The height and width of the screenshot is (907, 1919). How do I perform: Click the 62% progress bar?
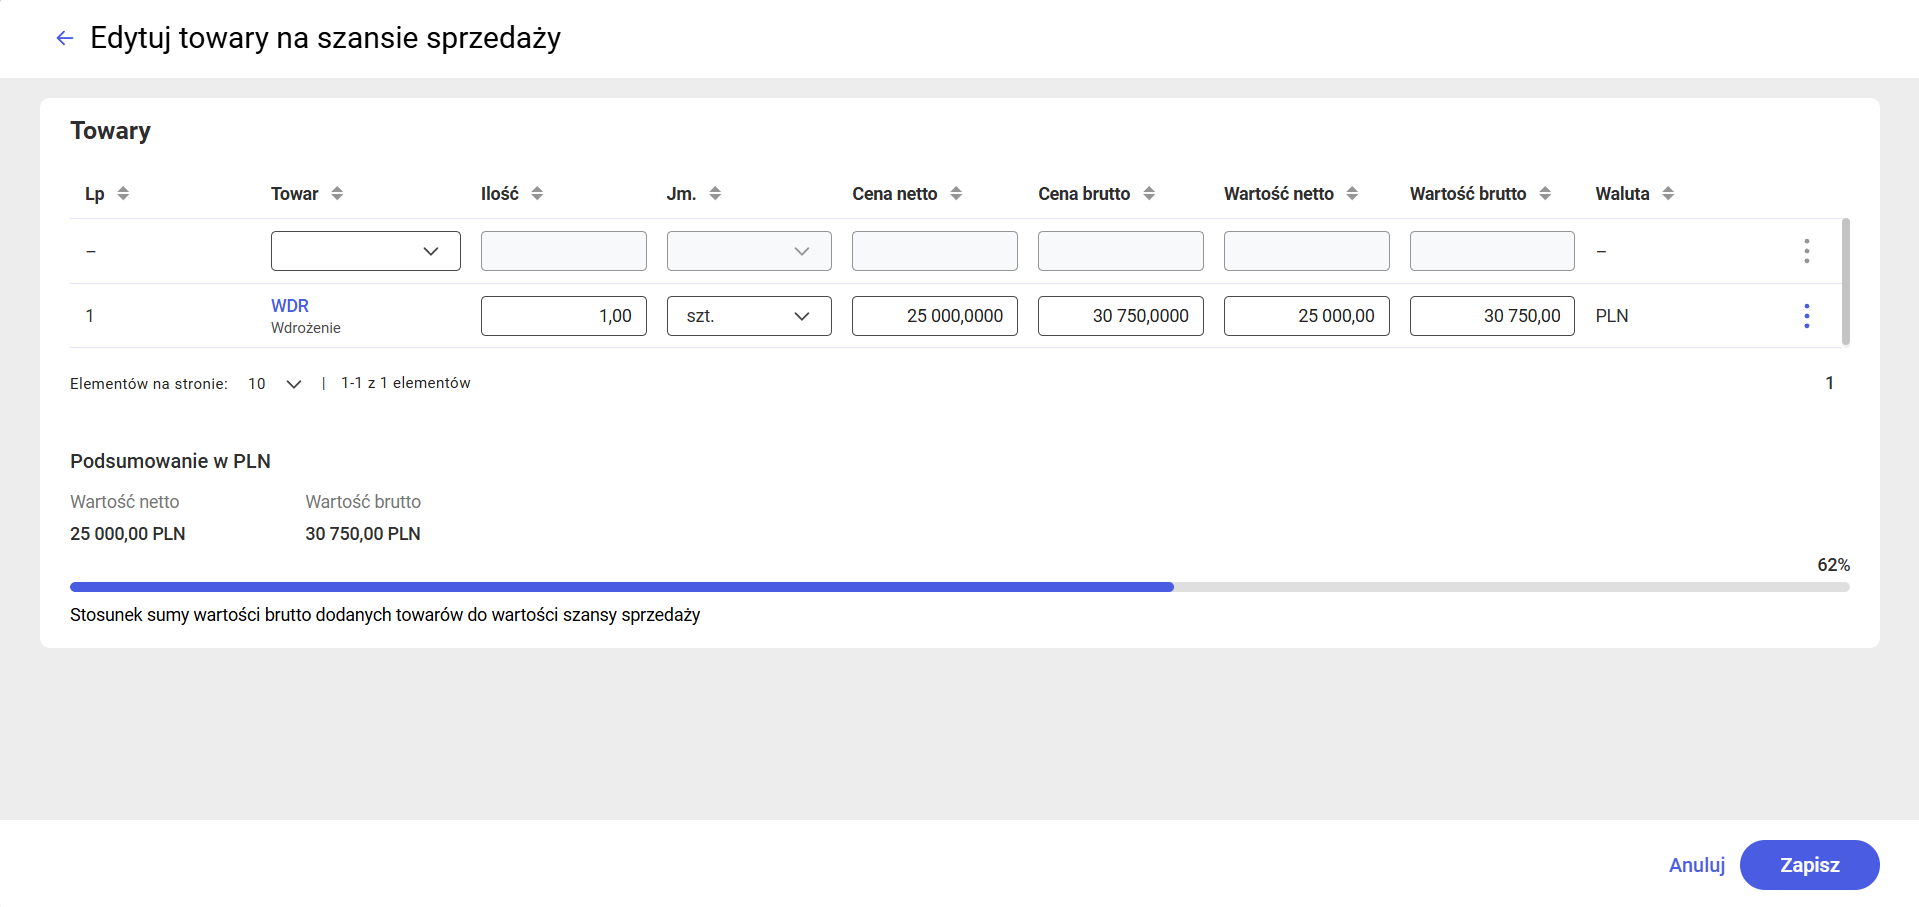pyautogui.click(x=960, y=587)
